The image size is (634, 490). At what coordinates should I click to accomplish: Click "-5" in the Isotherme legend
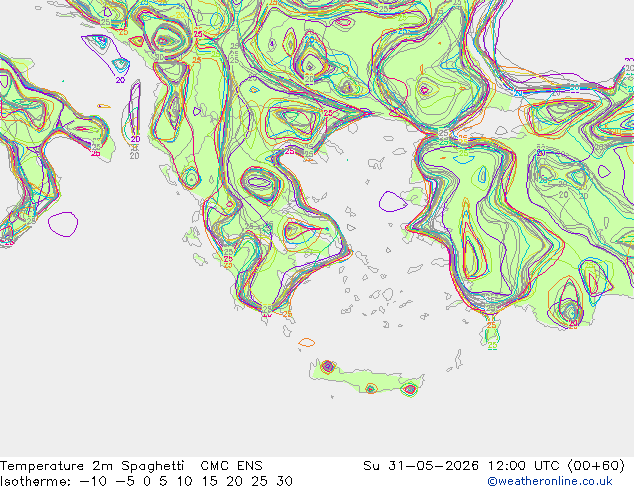tap(126, 482)
